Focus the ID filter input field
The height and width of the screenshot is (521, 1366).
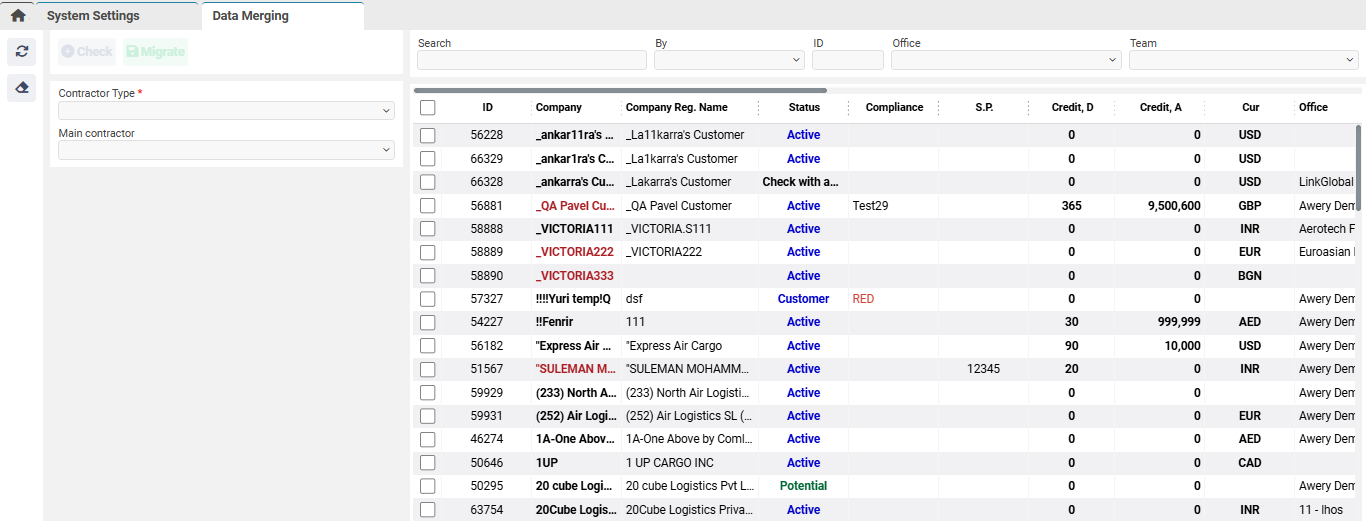[x=847, y=60]
